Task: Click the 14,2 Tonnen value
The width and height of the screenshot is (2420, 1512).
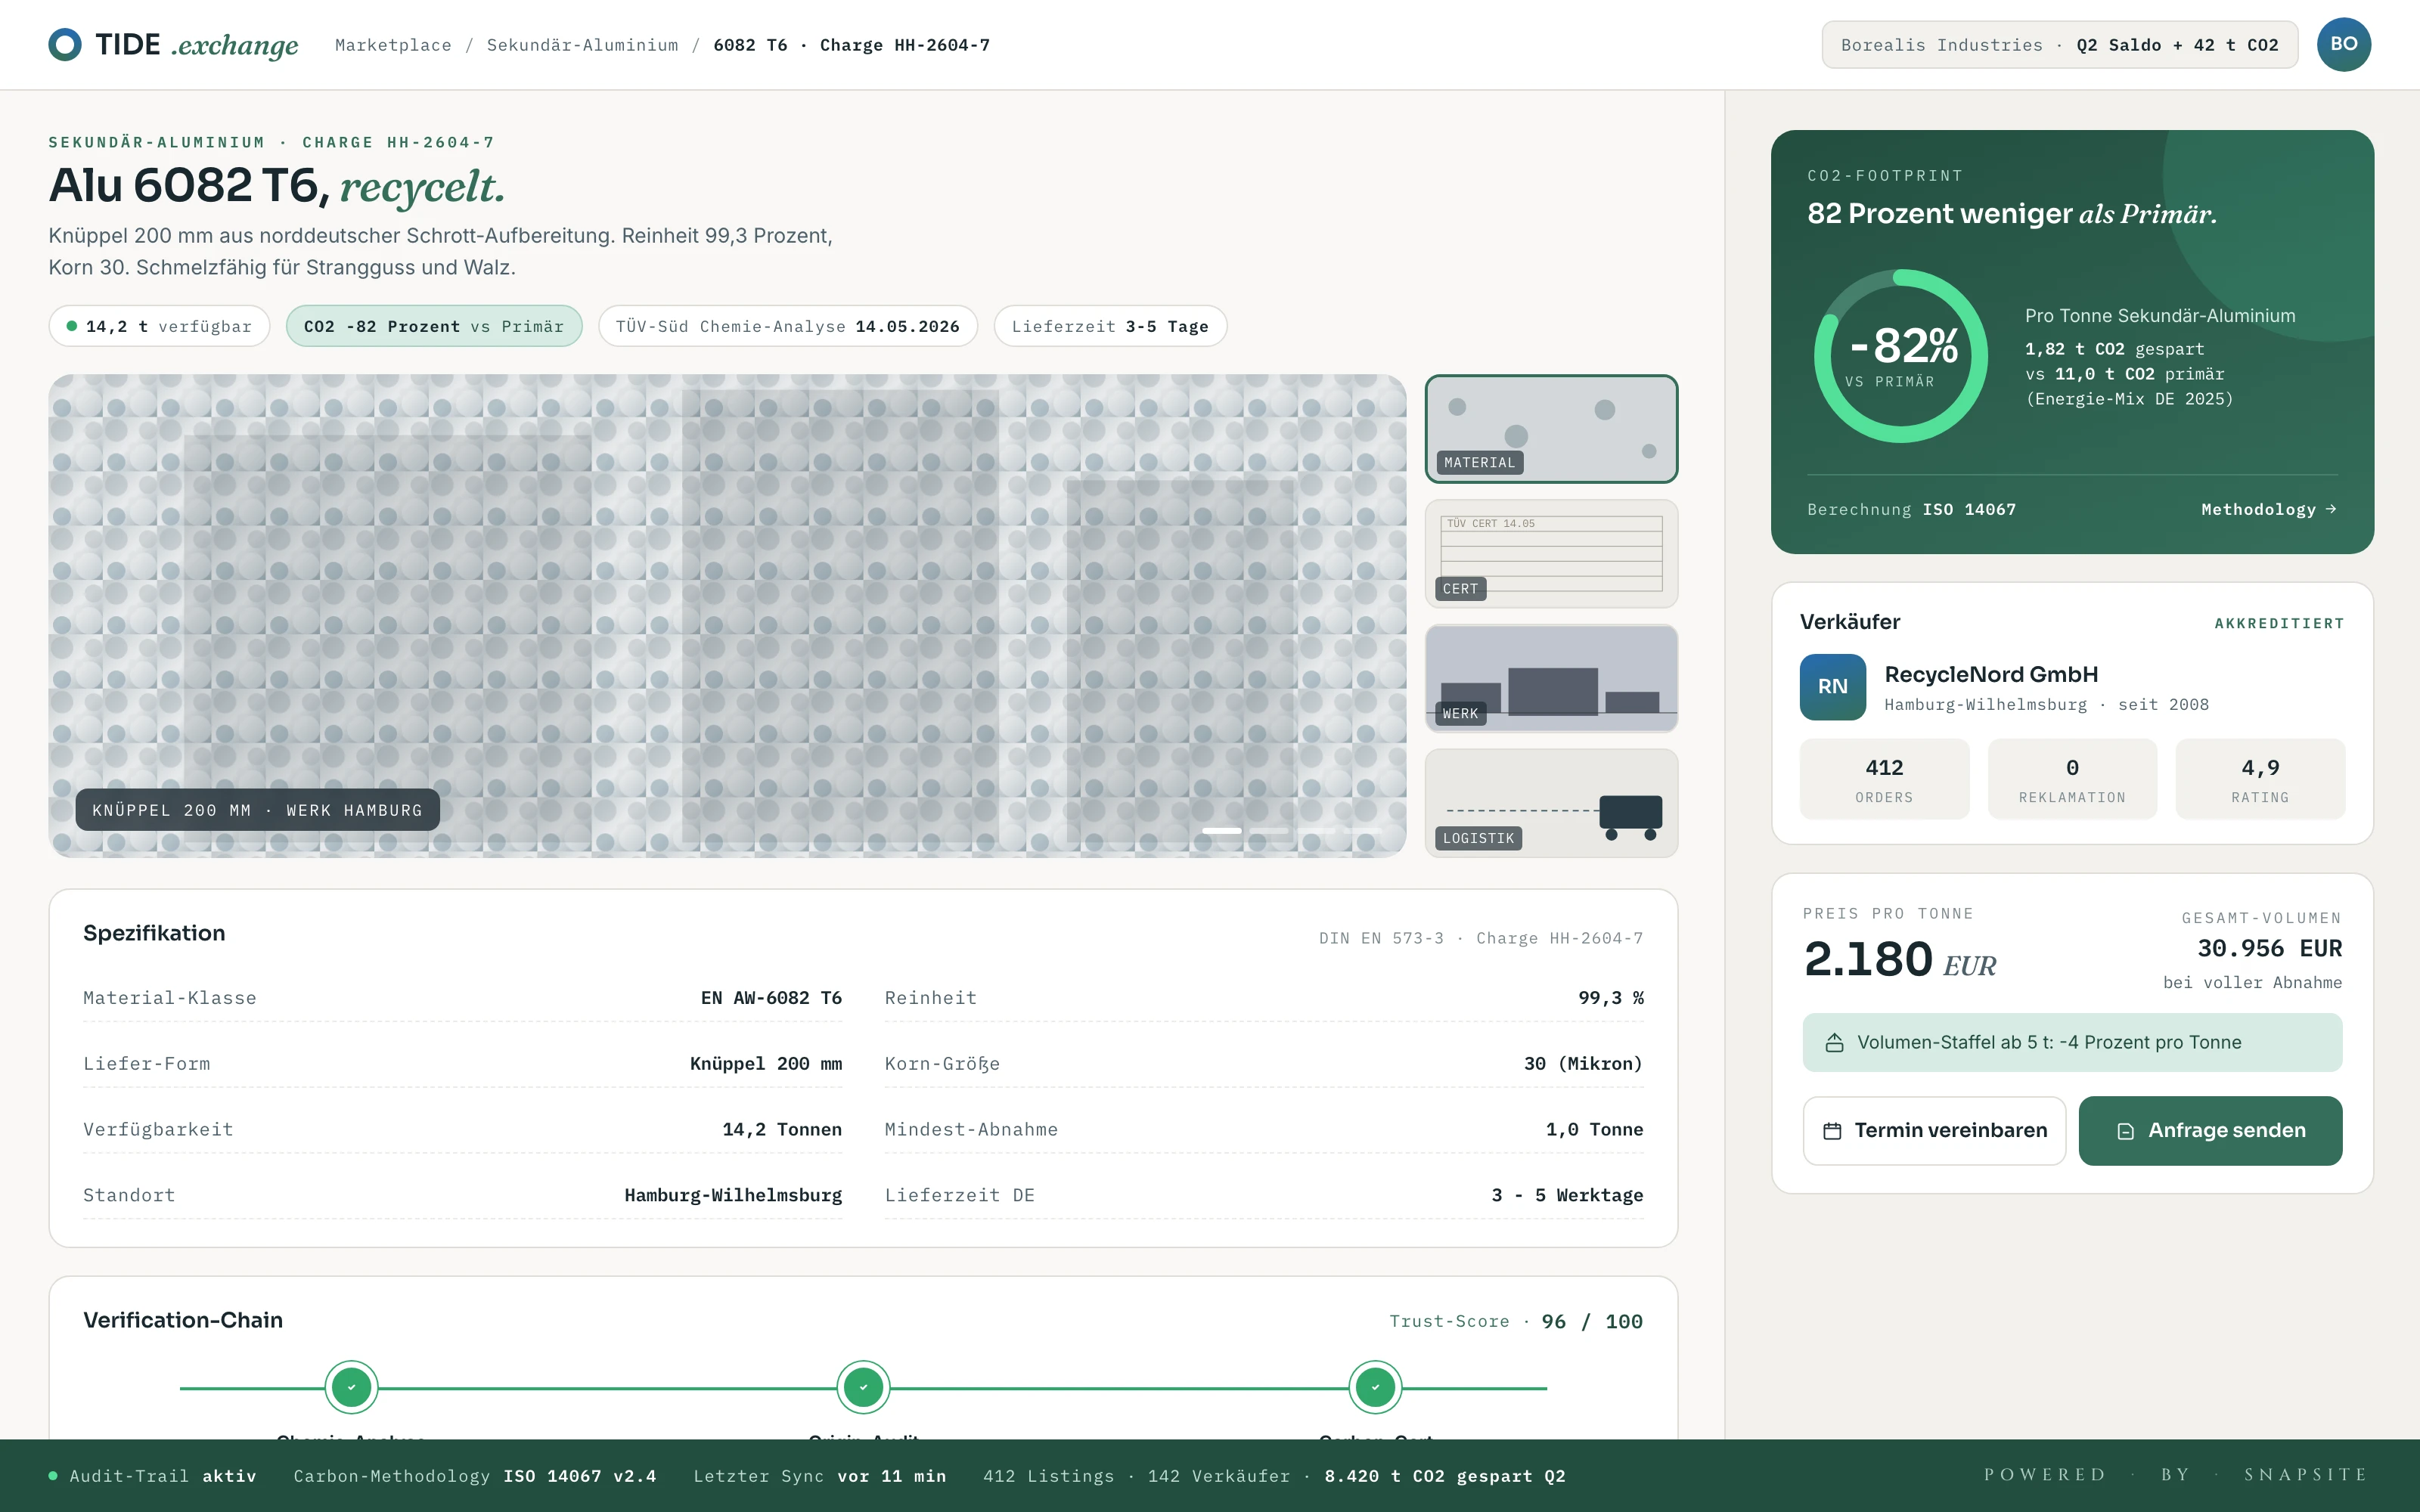Action: click(782, 1129)
